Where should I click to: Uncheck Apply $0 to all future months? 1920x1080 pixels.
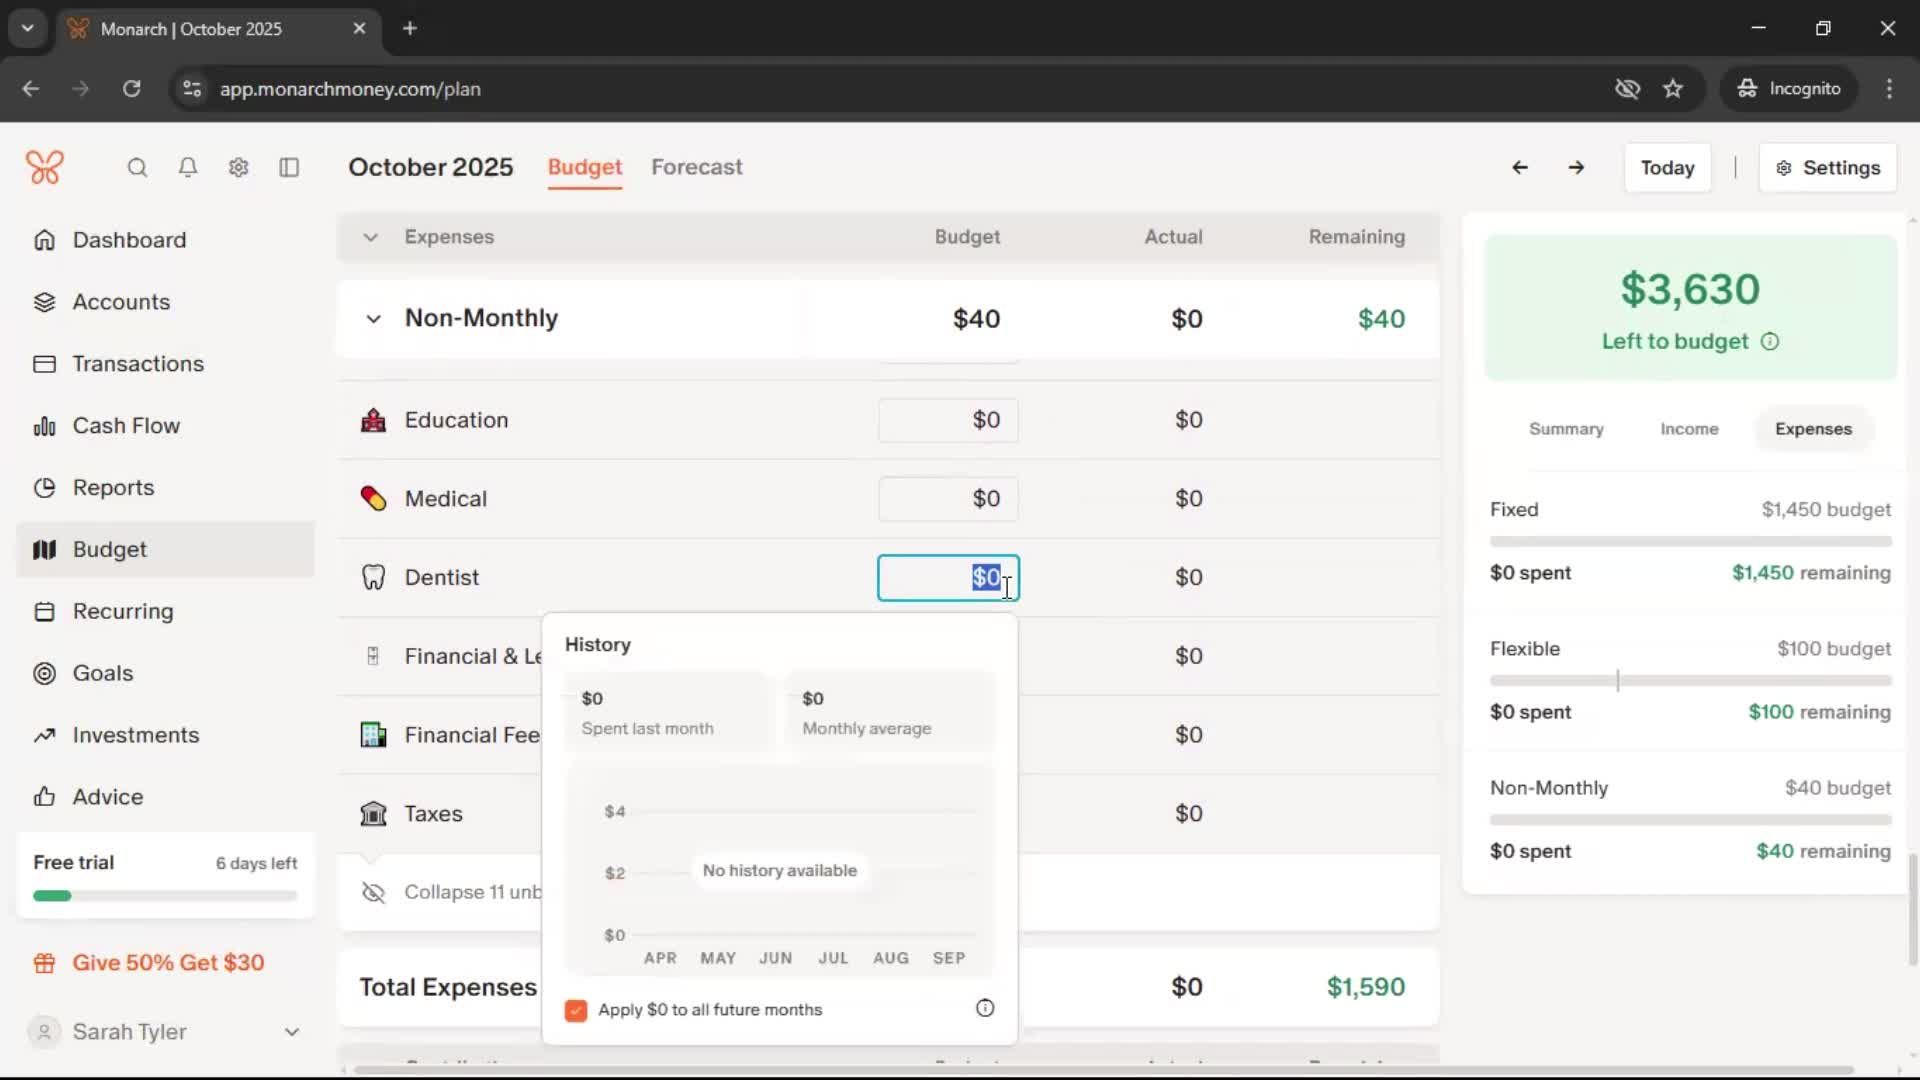click(x=576, y=1010)
